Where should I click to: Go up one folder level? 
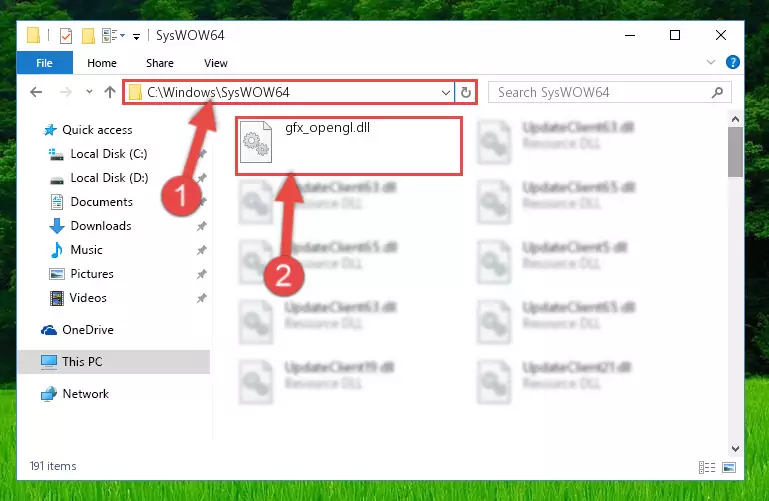click(110, 92)
